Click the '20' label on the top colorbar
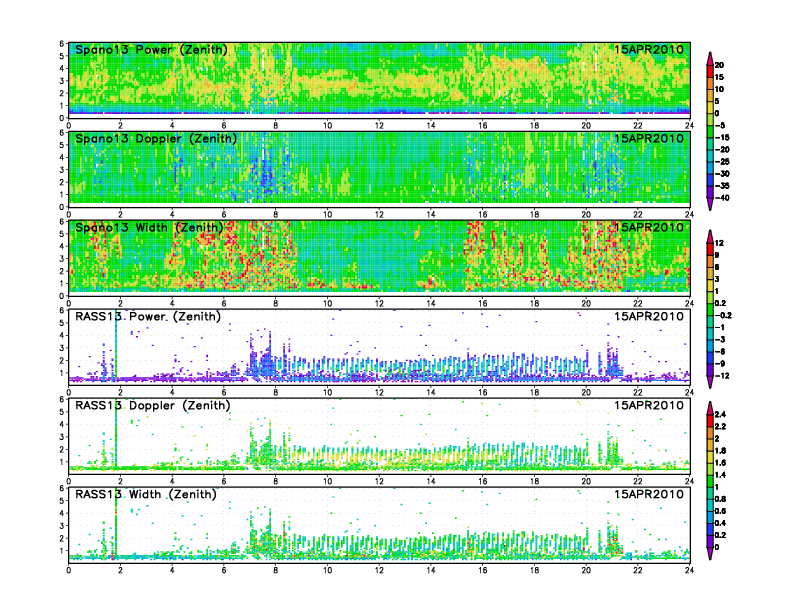This screenshot has height=612, width=792. point(719,65)
